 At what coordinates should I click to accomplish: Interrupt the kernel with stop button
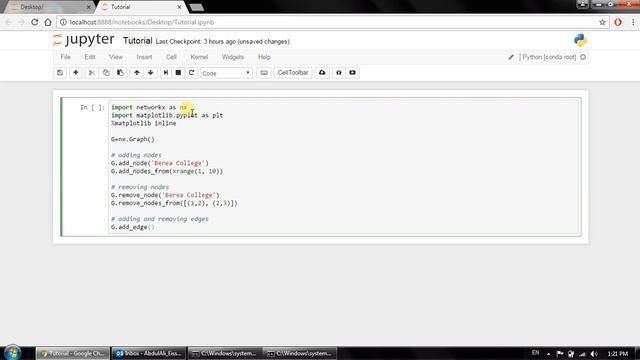(x=178, y=73)
